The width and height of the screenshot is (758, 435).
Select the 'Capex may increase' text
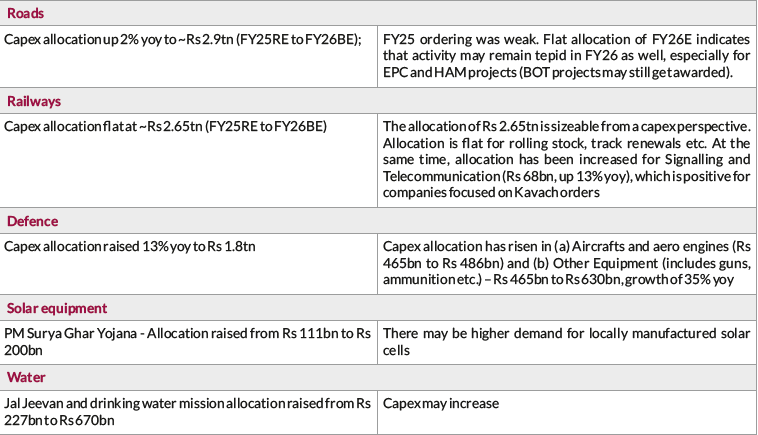click(442, 402)
